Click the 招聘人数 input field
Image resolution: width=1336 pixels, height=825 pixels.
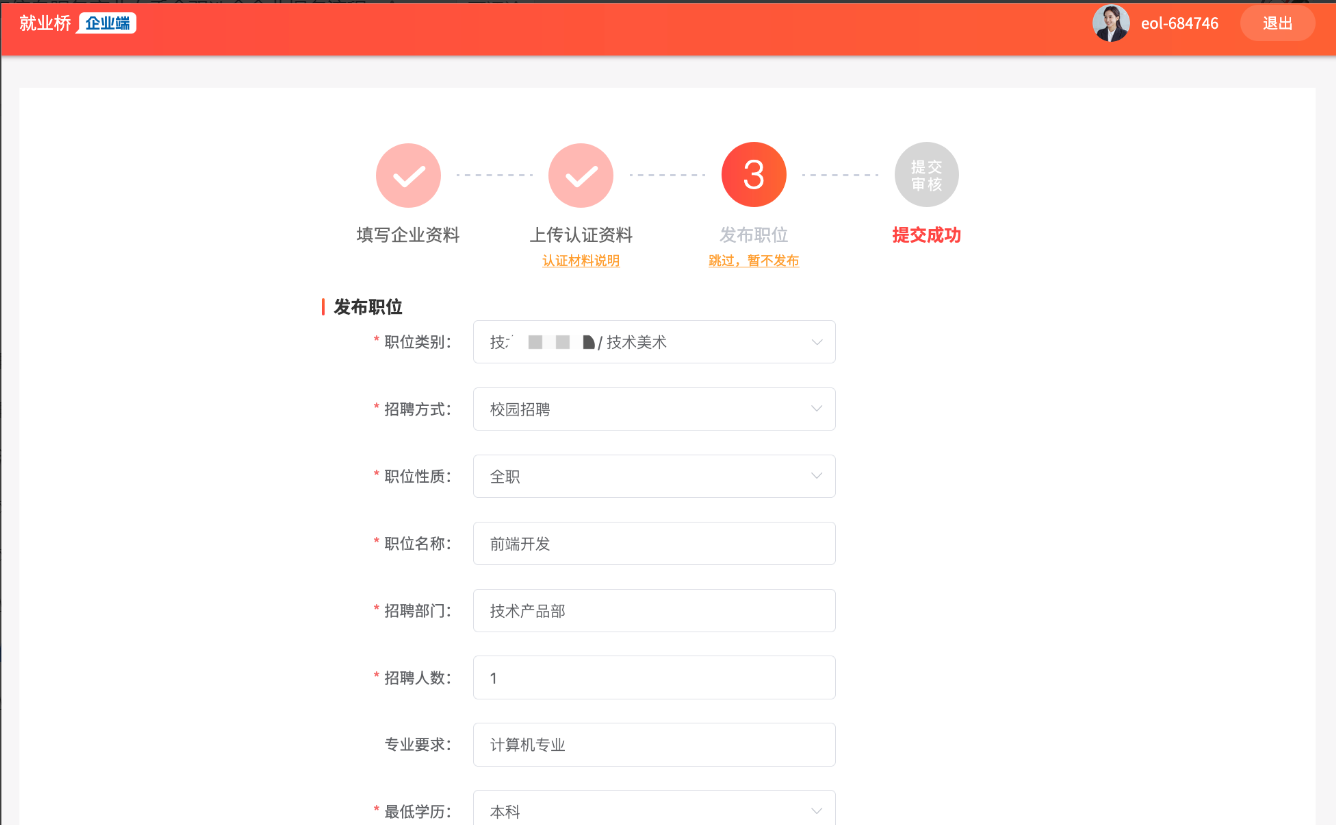[x=654, y=678]
